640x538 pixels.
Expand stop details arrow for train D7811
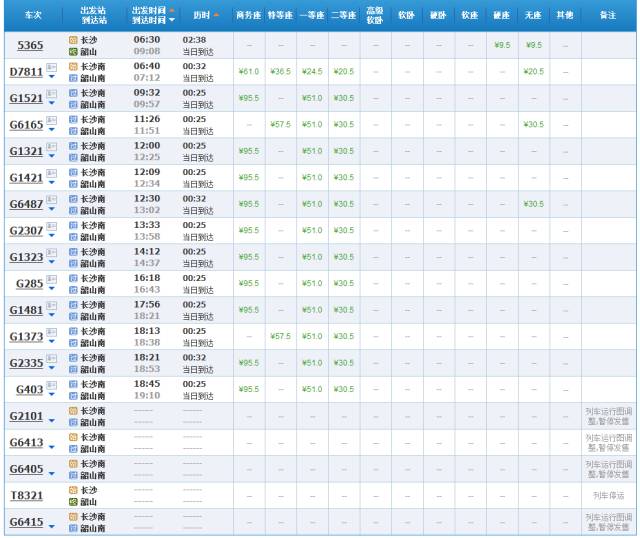(x=51, y=77)
